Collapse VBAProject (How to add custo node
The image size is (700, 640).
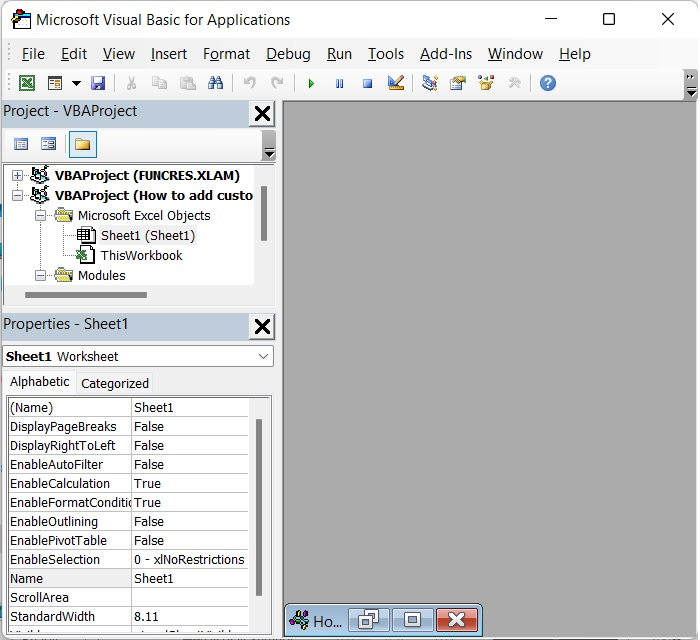click(17, 195)
